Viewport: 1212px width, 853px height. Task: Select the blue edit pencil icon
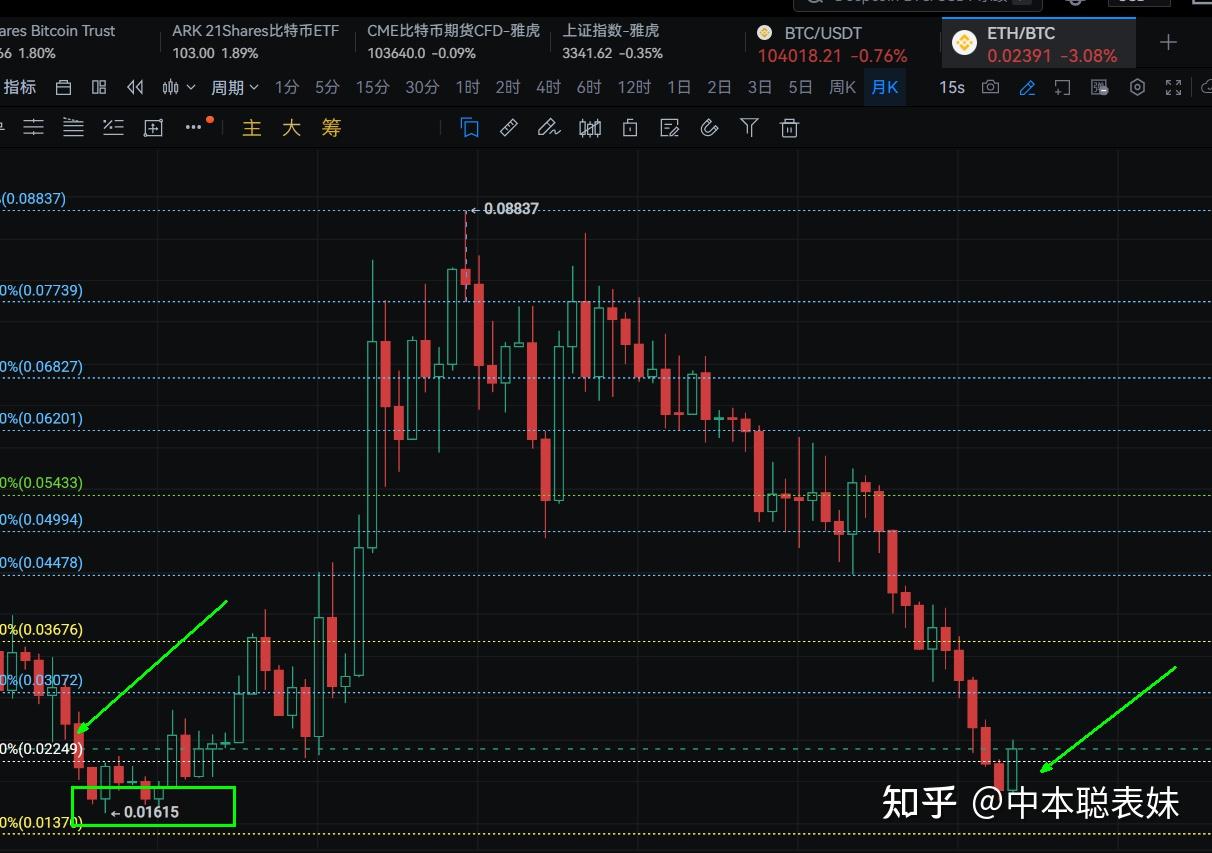1026,87
